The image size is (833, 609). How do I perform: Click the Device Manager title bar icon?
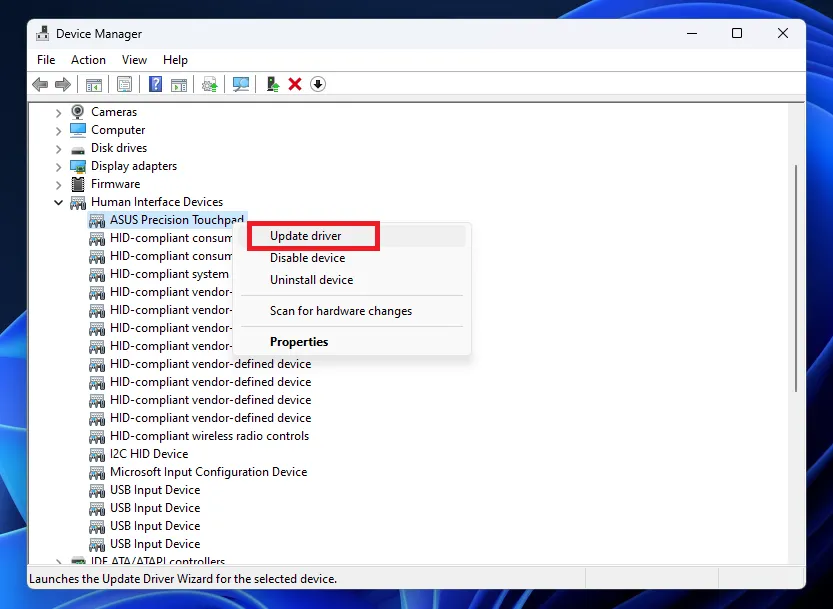click(x=42, y=33)
